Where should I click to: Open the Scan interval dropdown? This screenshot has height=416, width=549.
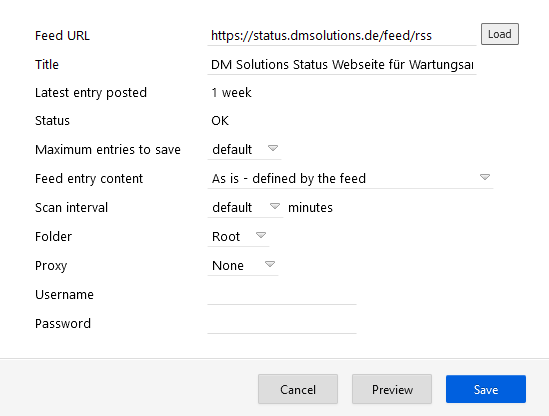(245, 208)
